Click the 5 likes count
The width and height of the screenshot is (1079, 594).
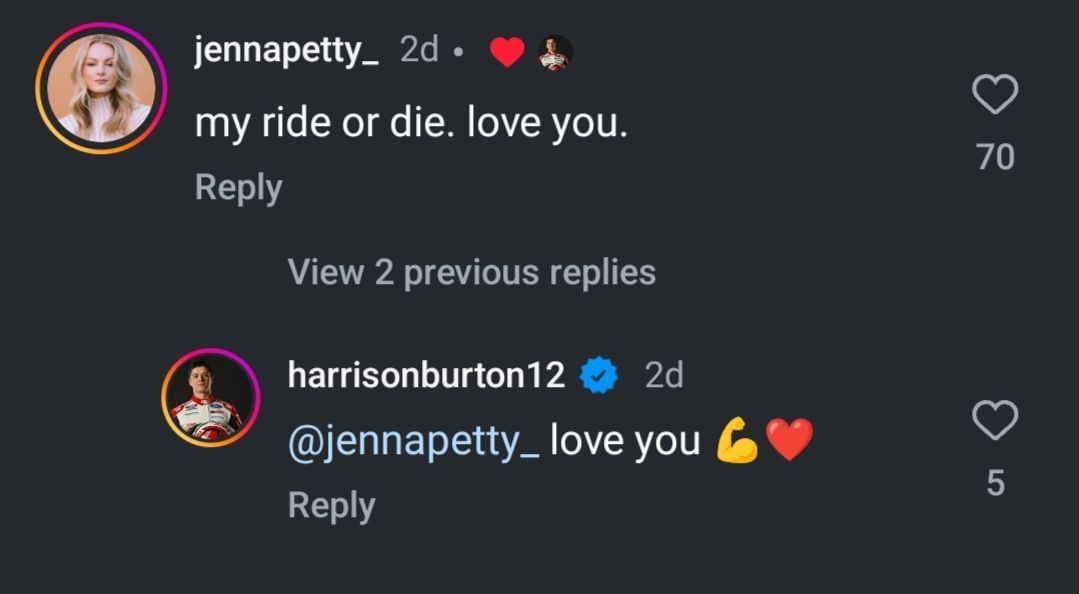(x=994, y=484)
